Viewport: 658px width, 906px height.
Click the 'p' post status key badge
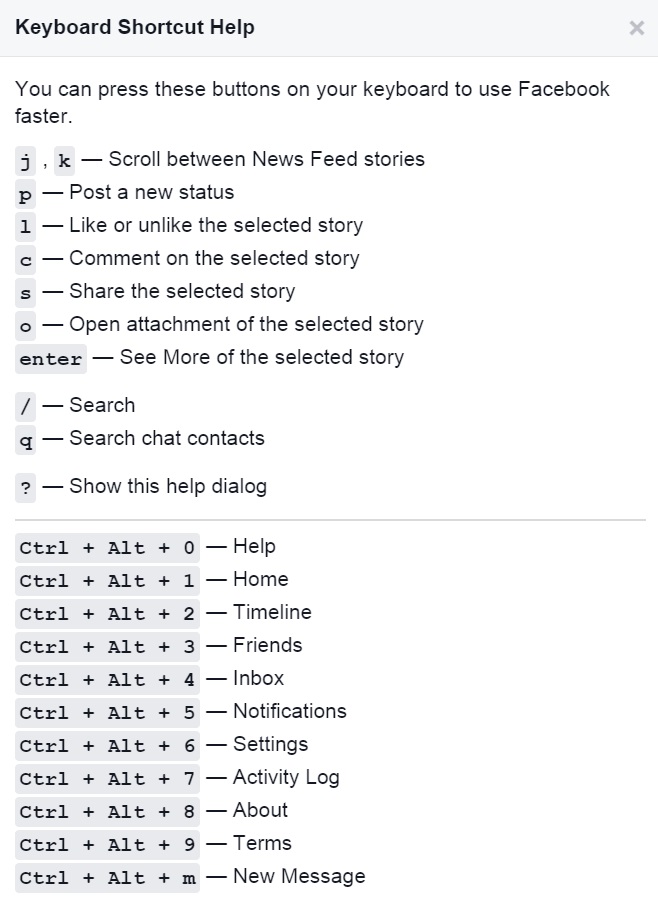[26, 193]
